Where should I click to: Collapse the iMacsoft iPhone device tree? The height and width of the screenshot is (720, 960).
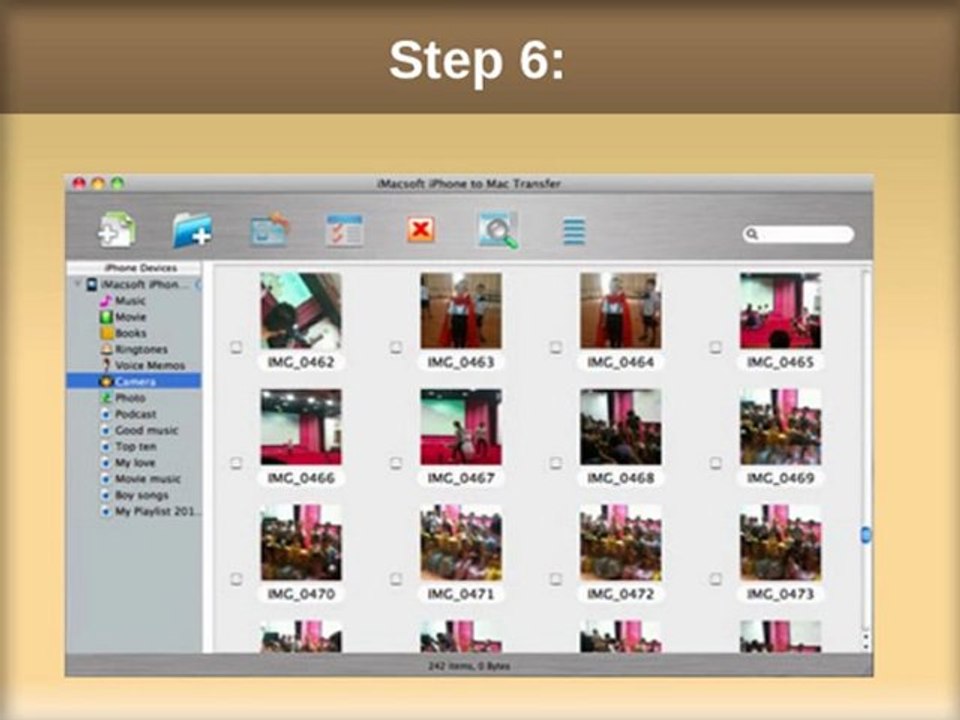tap(78, 285)
